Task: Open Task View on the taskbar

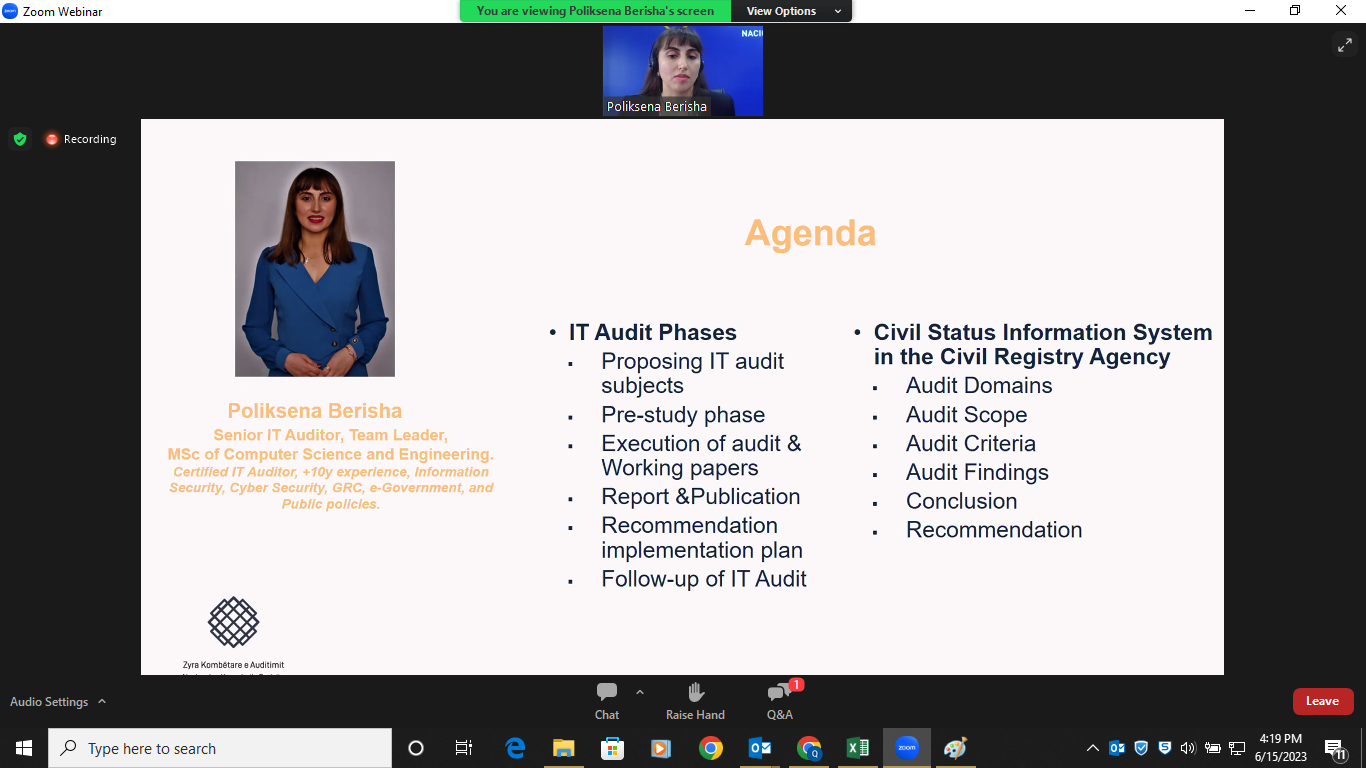Action: click(464, 748)
